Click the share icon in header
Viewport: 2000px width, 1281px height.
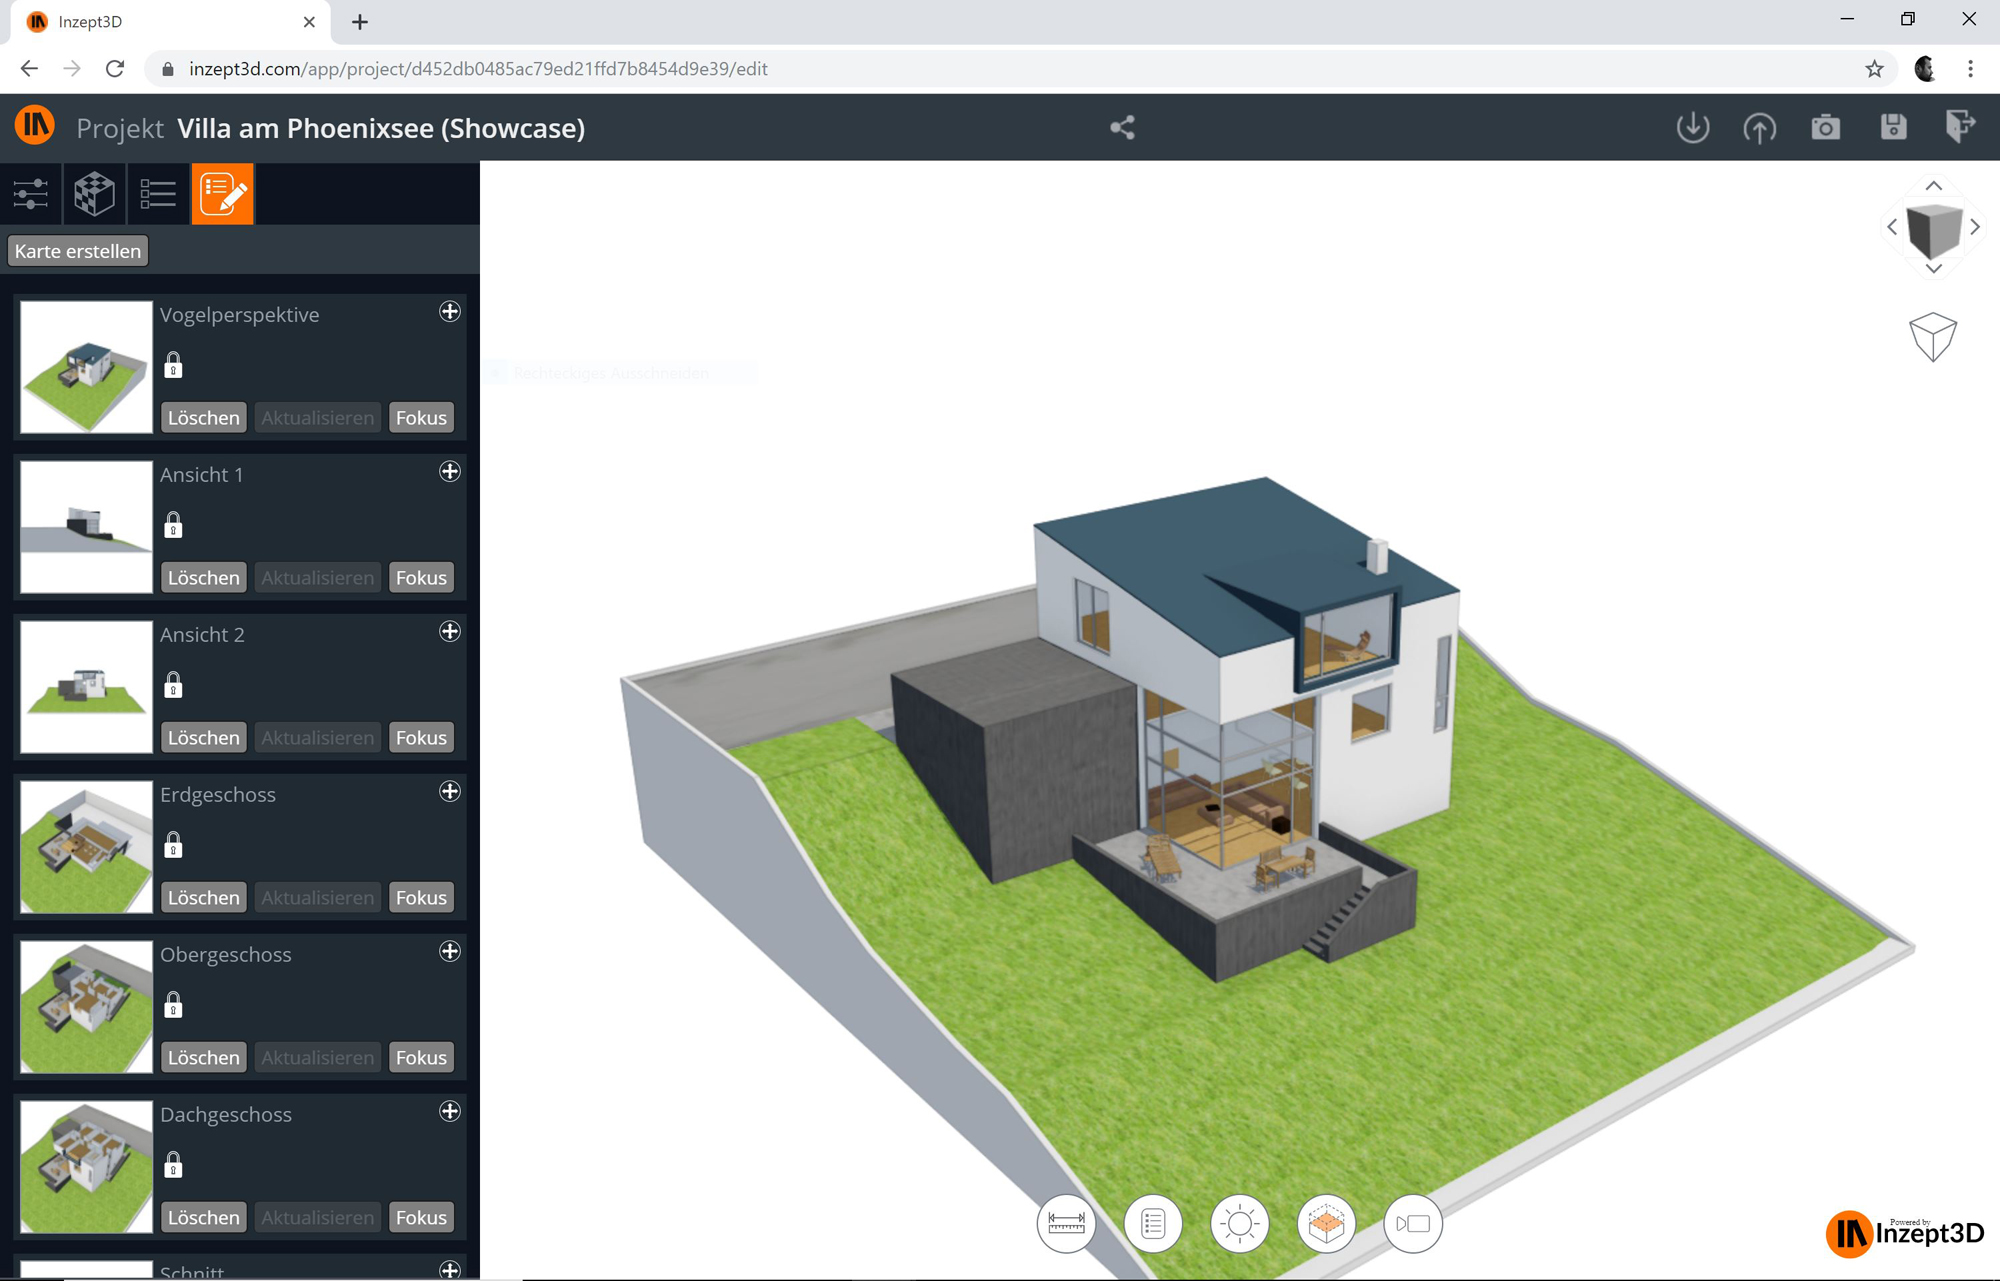coord(1122,127)
